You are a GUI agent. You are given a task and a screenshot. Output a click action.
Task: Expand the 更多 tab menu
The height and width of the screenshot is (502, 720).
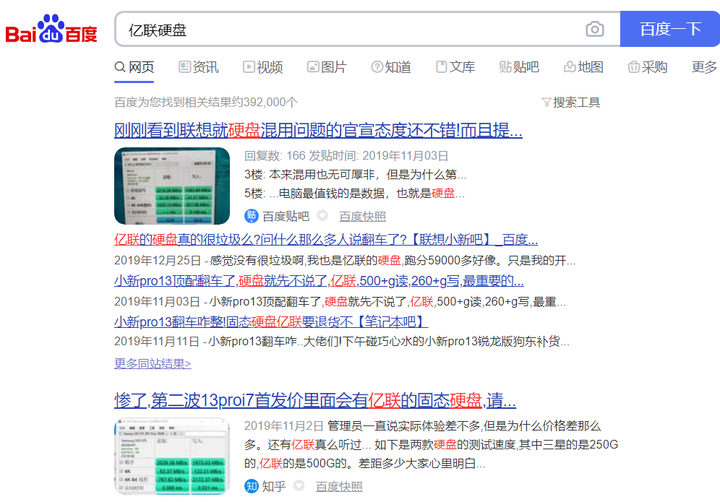(705, 67)
